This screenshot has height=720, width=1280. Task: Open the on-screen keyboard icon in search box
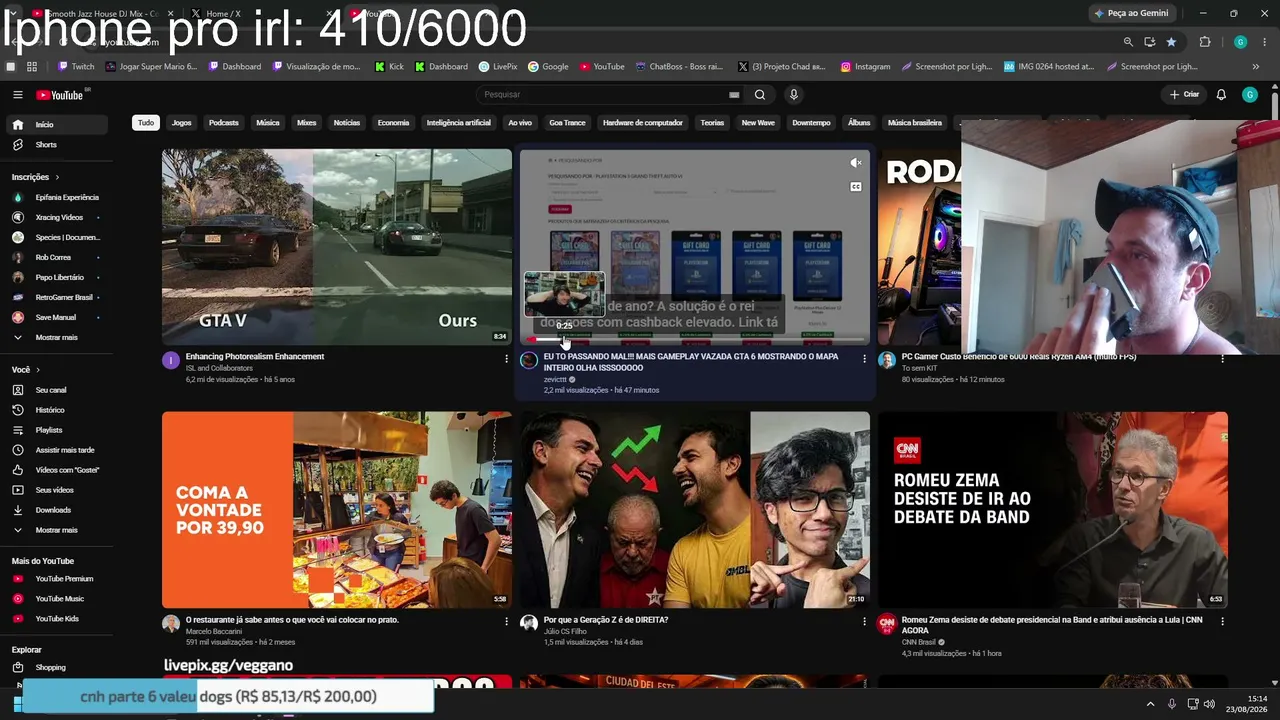pyautogui.click(x=734, y=95)
